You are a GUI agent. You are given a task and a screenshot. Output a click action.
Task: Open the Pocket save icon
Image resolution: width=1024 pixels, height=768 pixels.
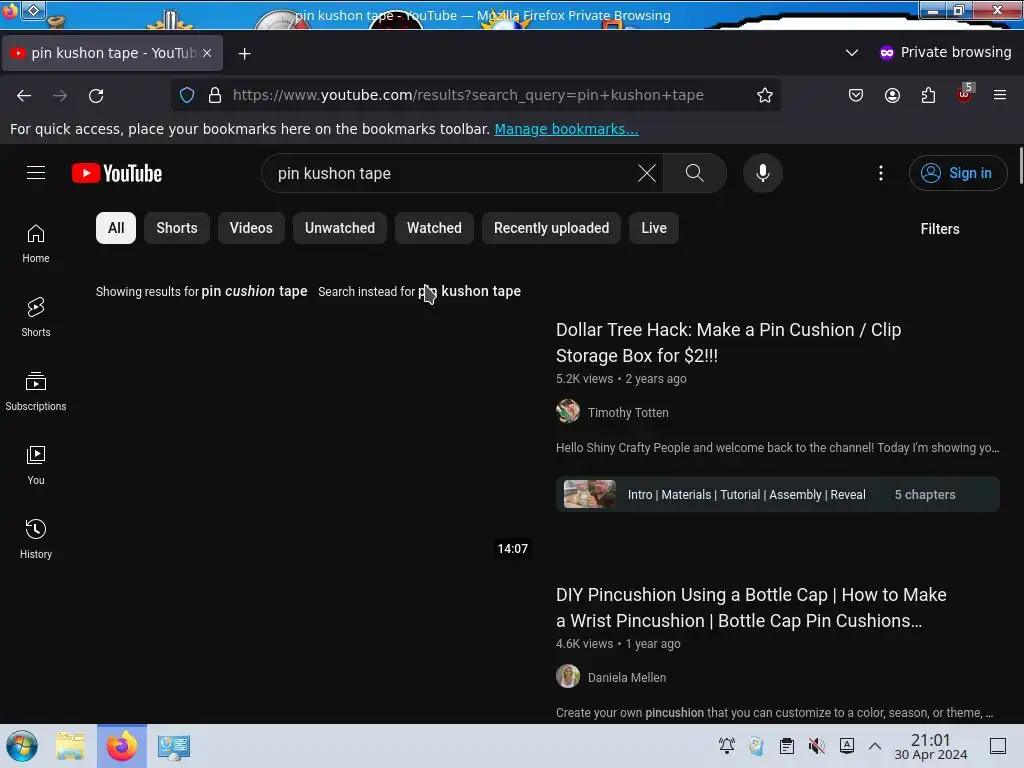(856, 95)
